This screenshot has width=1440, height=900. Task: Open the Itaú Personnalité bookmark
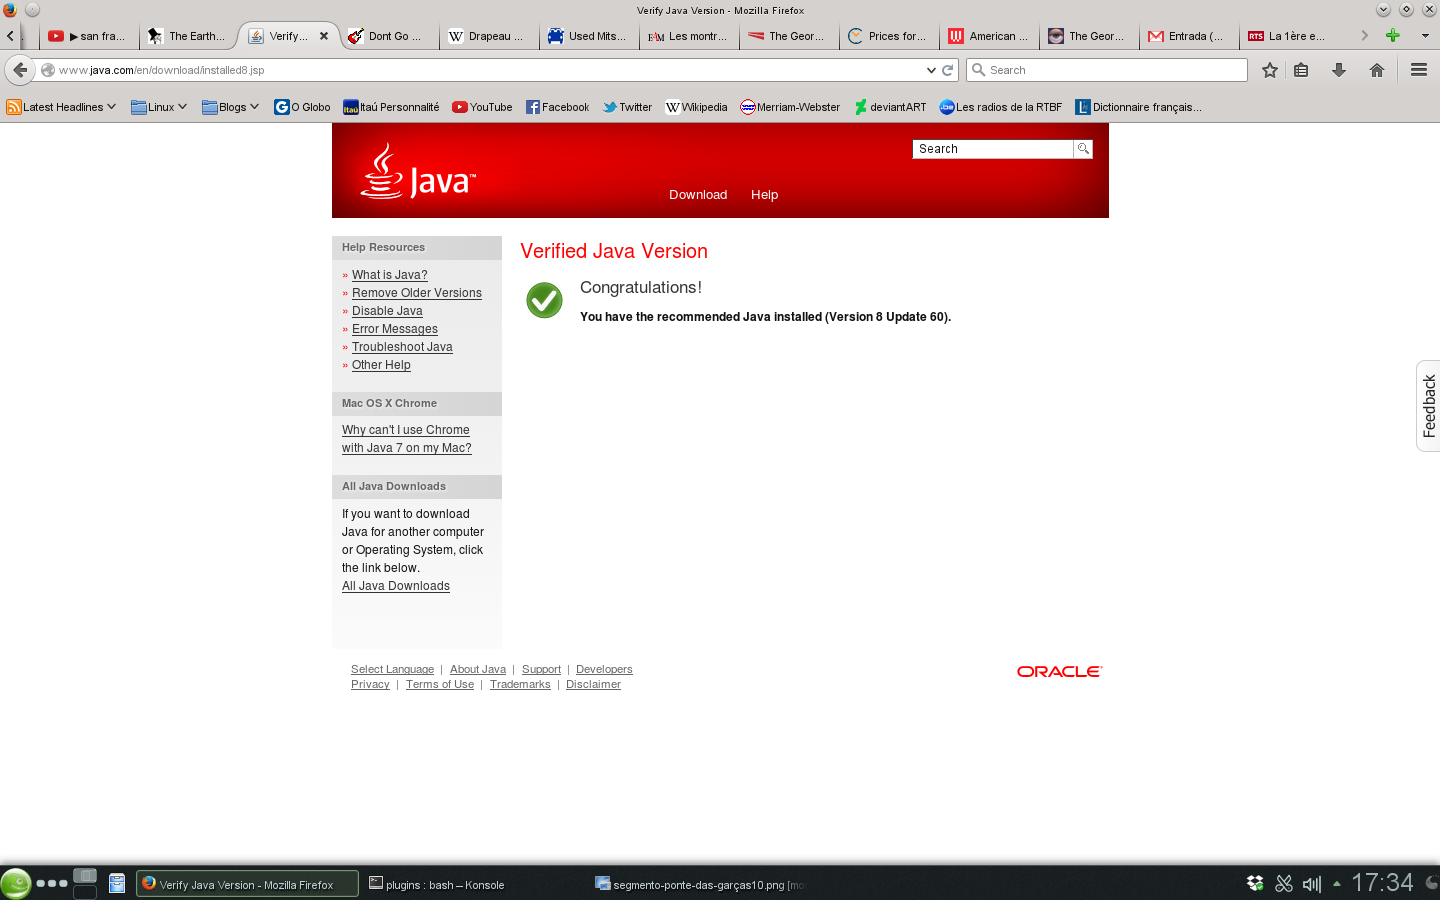coord(391,107)
